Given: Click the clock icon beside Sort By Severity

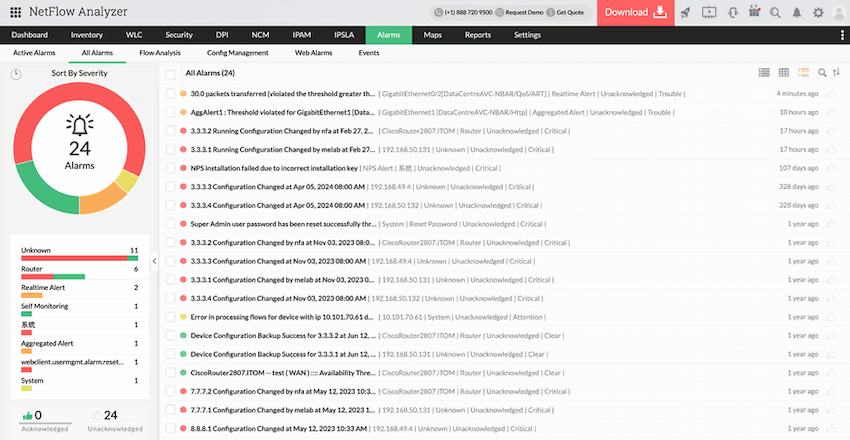Looking at the screenshot, I should 16,74.
